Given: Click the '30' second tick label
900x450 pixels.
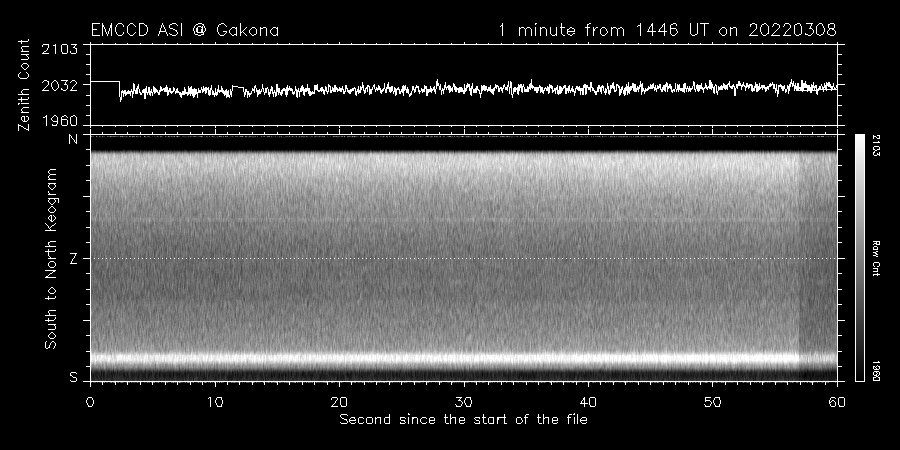Looking at the screenshot, I should point(464,402).
